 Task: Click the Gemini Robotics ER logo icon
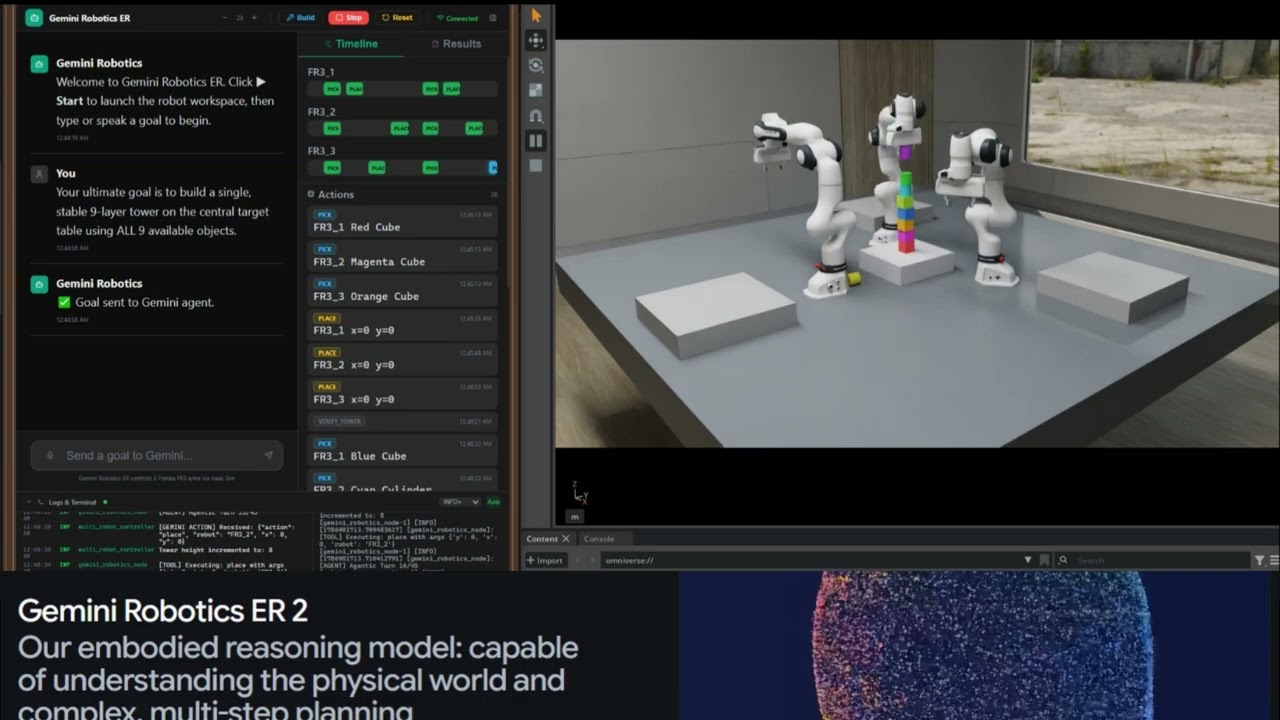[x=35, y=18]
